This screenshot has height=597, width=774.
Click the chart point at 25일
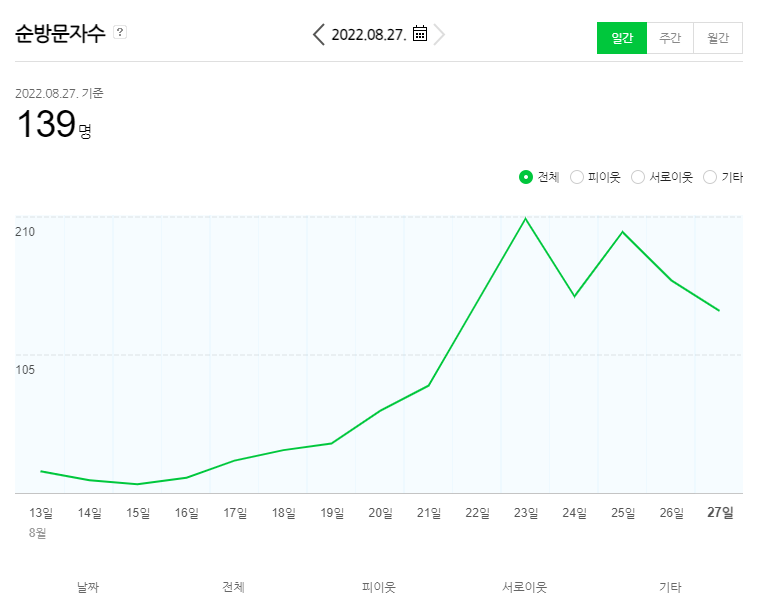tap(622, 232)
